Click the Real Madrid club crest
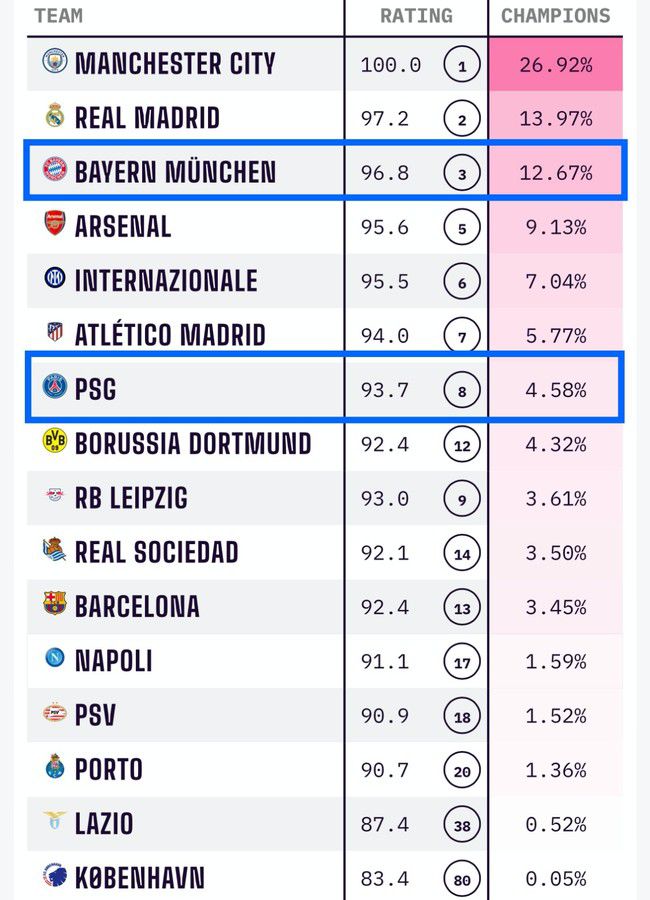The height and width of the screenshot is (900, 650). (54, 116)
